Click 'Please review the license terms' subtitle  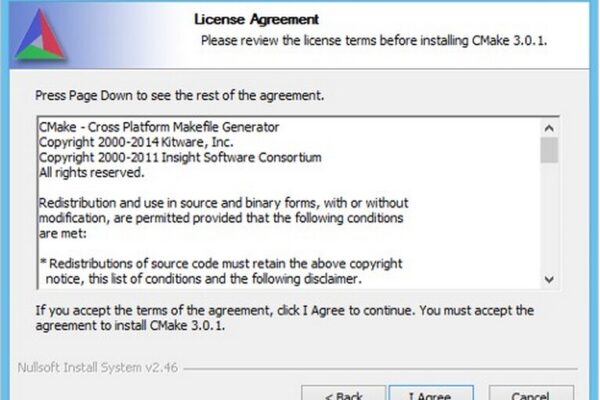click(x=374, y=41)
